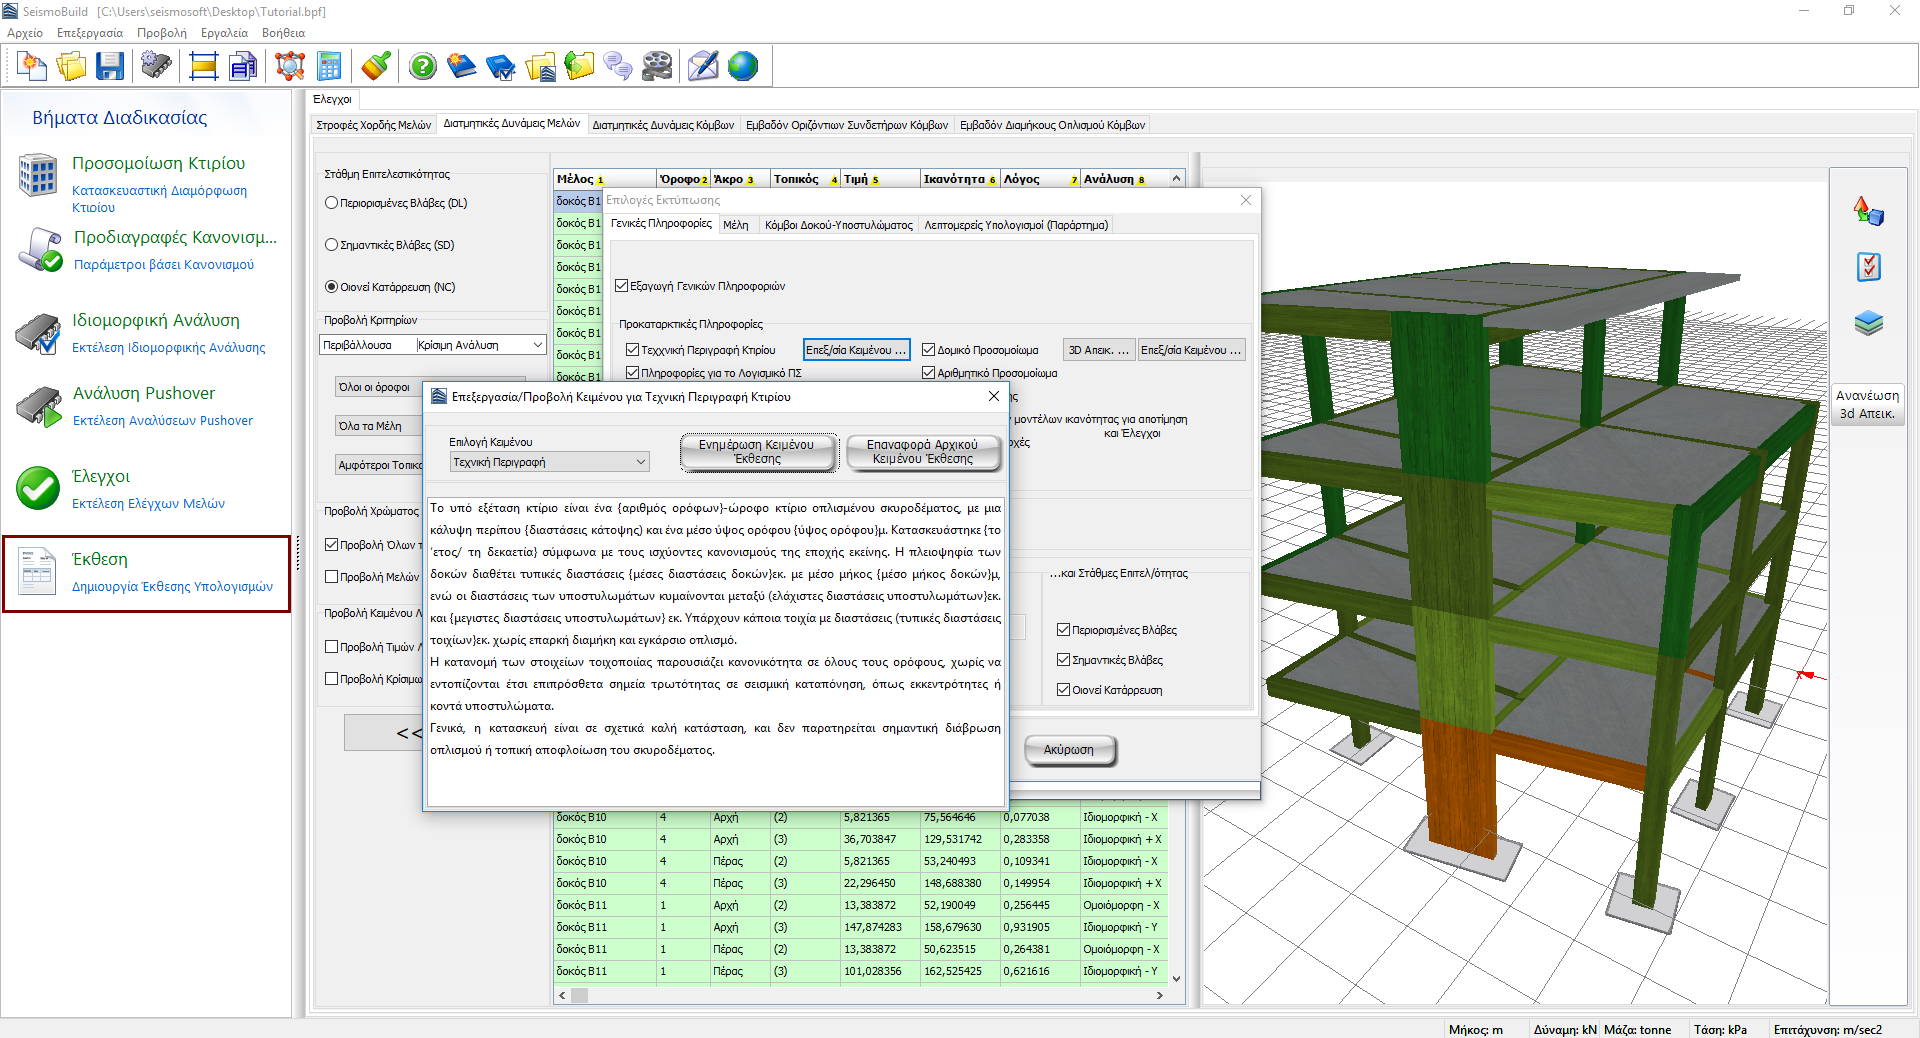This screenshot has width=1920, height=1038.
Task: Click the green help question mark icon
Action: 423,67
